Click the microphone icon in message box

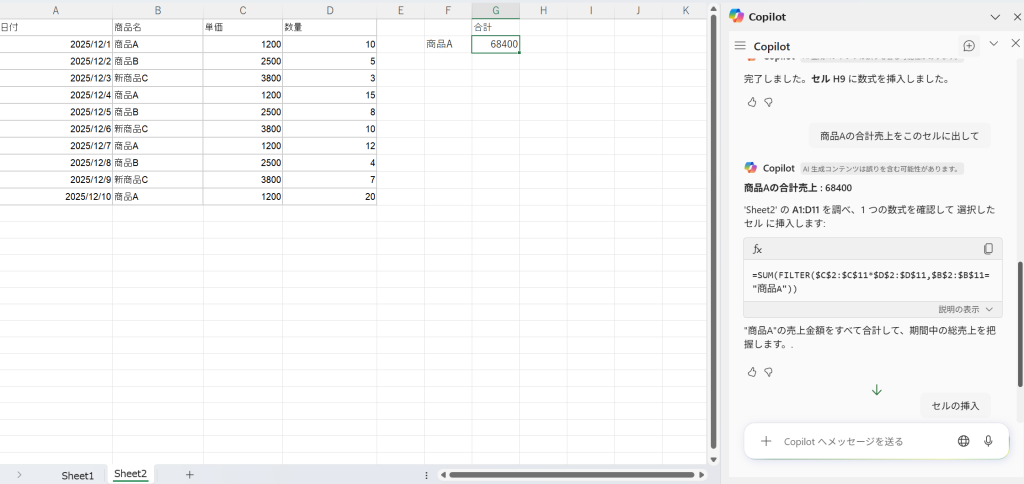[x=988, y=441]
